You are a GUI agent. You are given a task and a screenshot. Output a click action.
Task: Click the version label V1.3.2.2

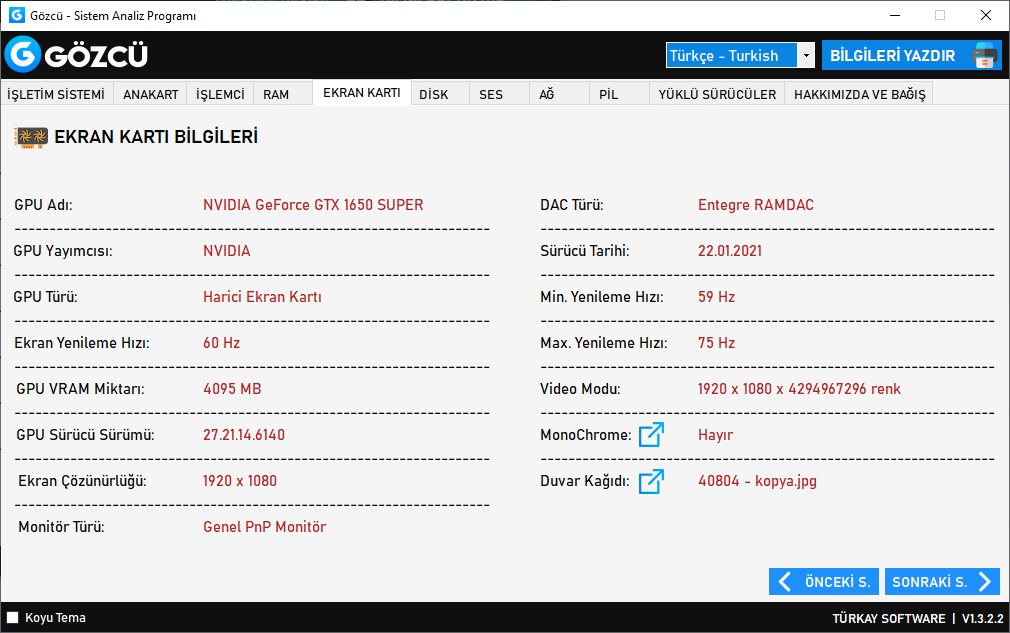pos(982,619)
